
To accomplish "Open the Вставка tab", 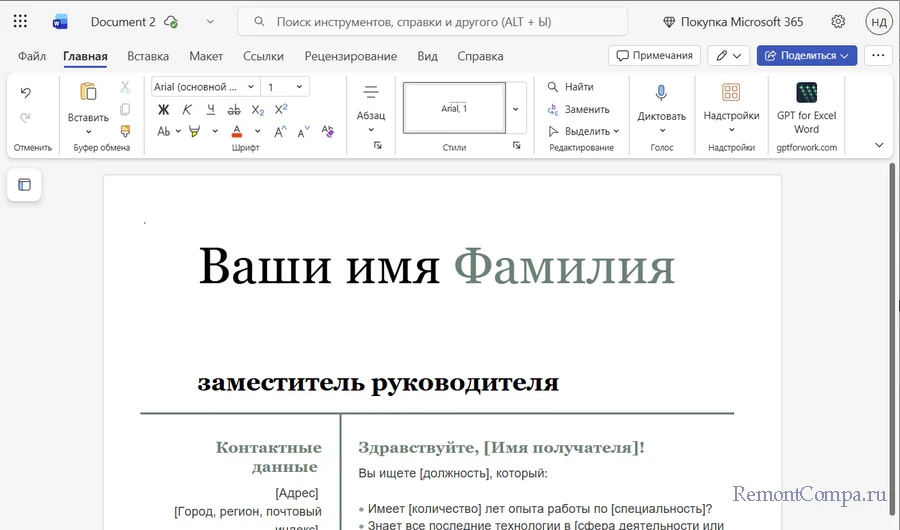I will click(x=148, y=56).
